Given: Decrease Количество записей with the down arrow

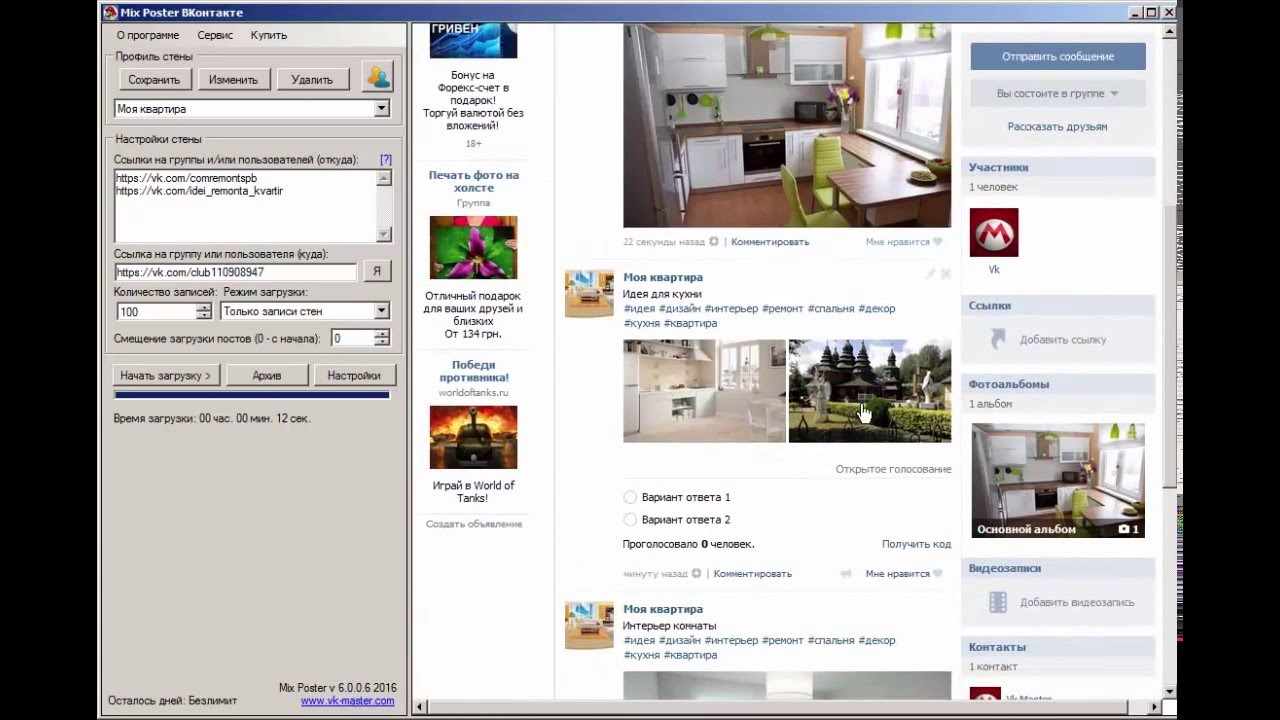Looking at the screenshot, I should tap(204, 315).
